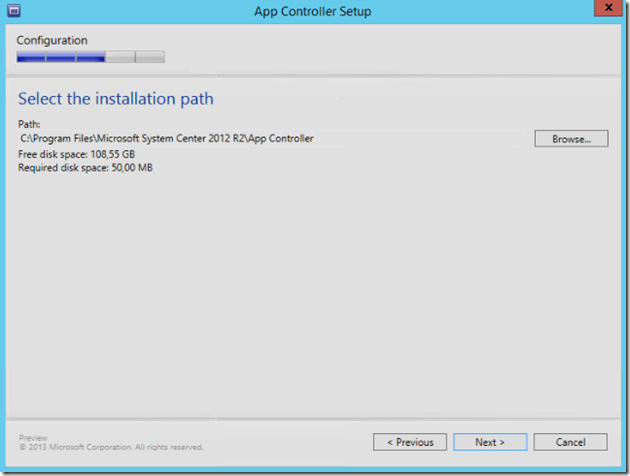Click the fourth empty progress bar segment
This screenshot has width=630, height=476.
coord(120,58)
